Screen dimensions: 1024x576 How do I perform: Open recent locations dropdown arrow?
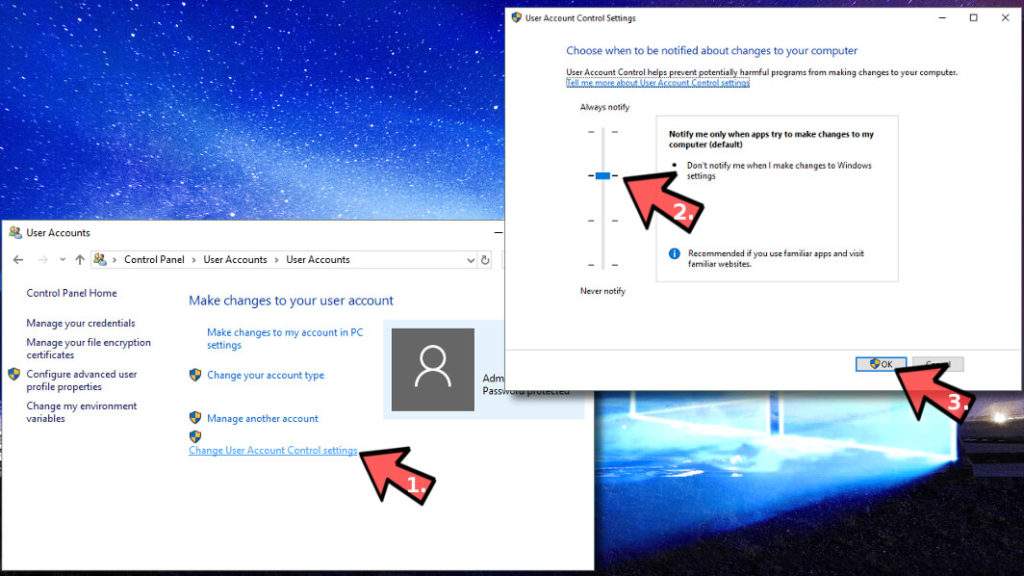pyautogui.click(x=62, y=260)
